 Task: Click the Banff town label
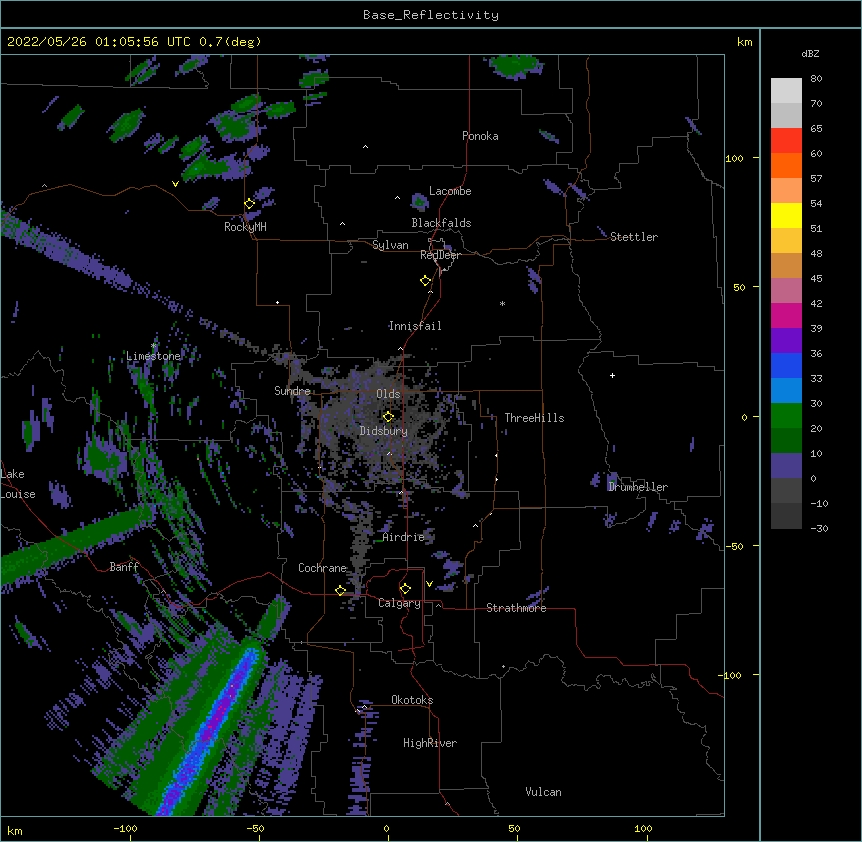(x=124, y=567)
